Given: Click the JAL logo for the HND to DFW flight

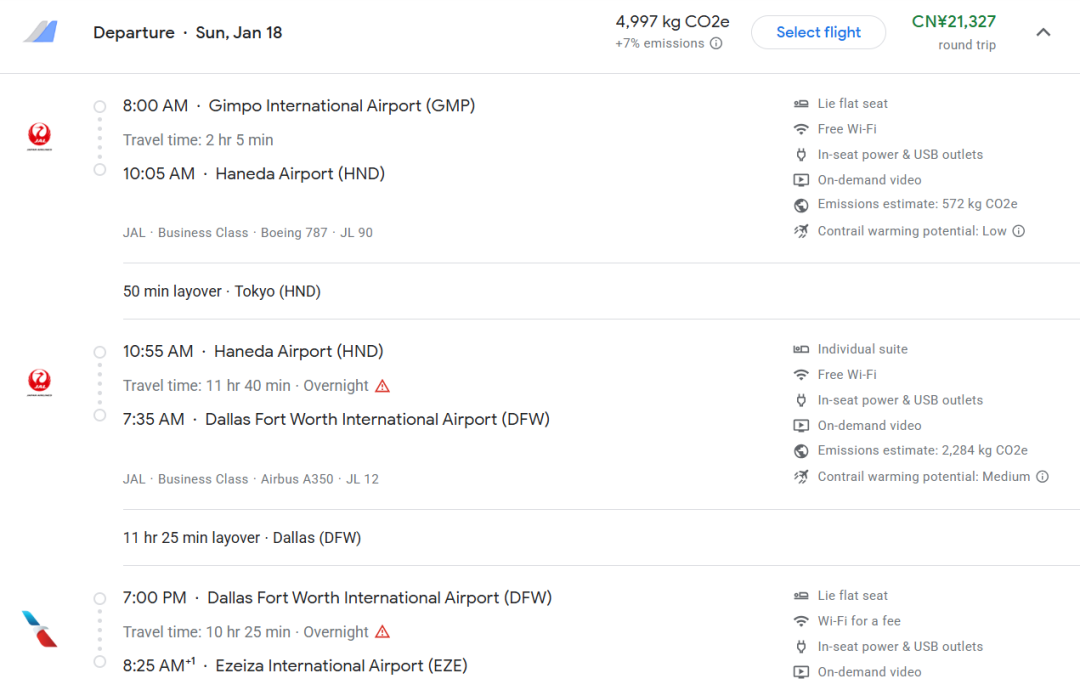Looking at the screenshot, I should (39, 382).
